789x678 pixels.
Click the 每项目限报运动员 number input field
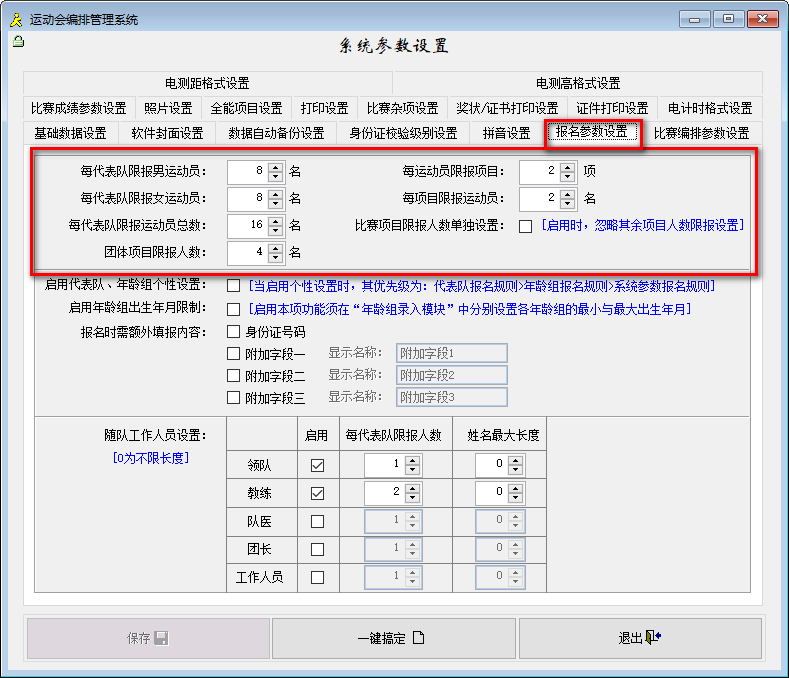(540, 198)
